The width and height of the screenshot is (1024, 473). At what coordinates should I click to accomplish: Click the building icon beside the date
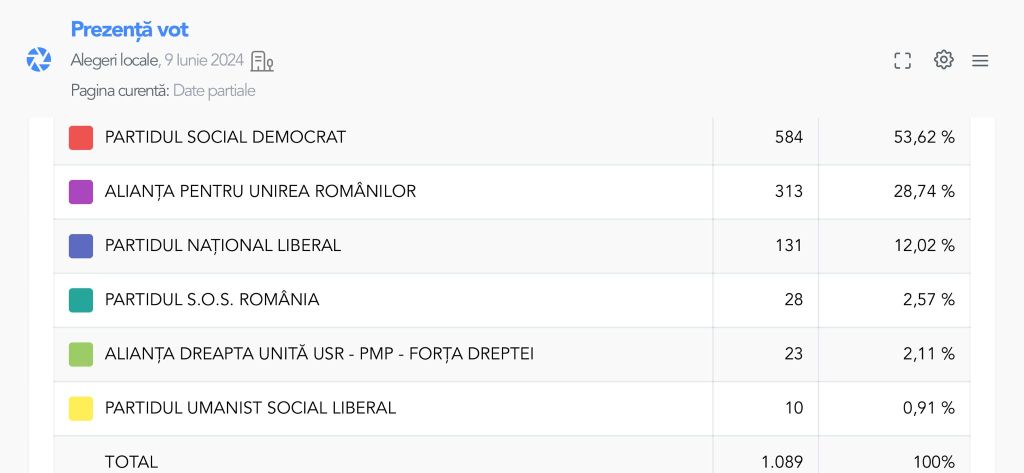pyautogui.click(x=262, y=61)
